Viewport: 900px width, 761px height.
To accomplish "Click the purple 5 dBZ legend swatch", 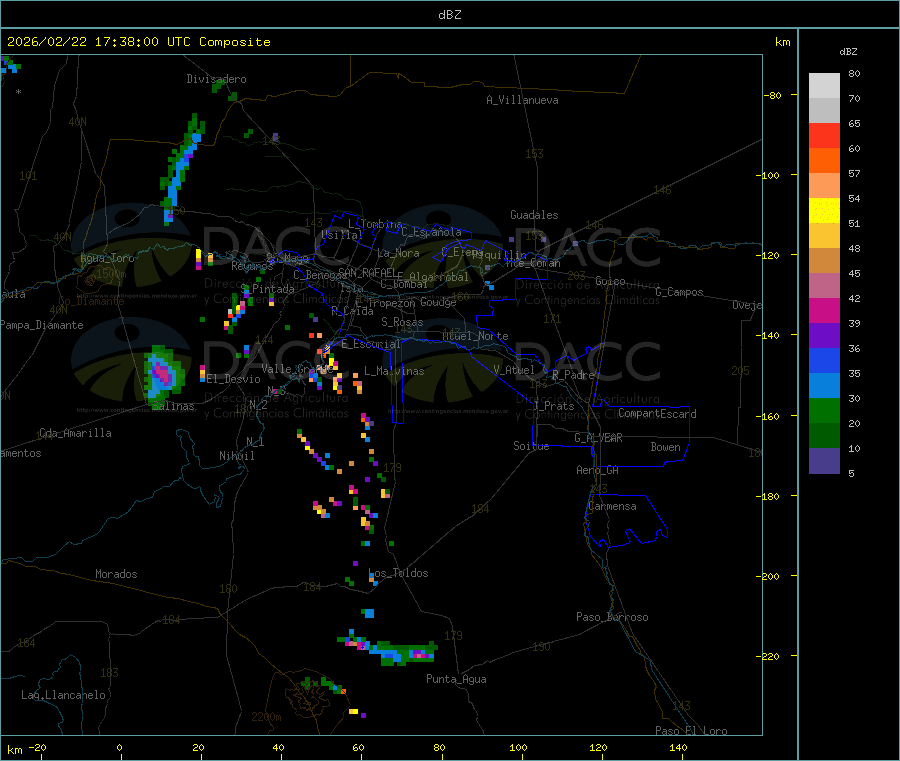I will tap(824, 461).
